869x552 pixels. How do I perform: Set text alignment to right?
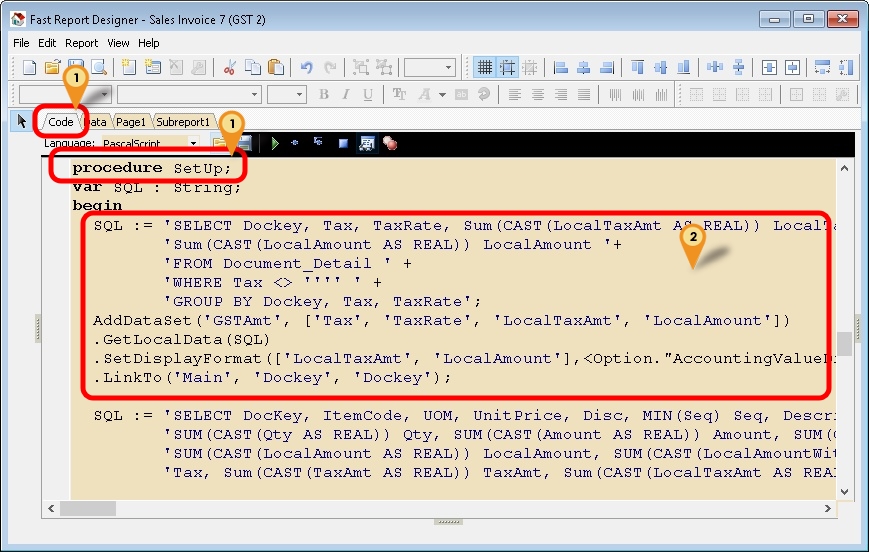[x=561, y=94]
